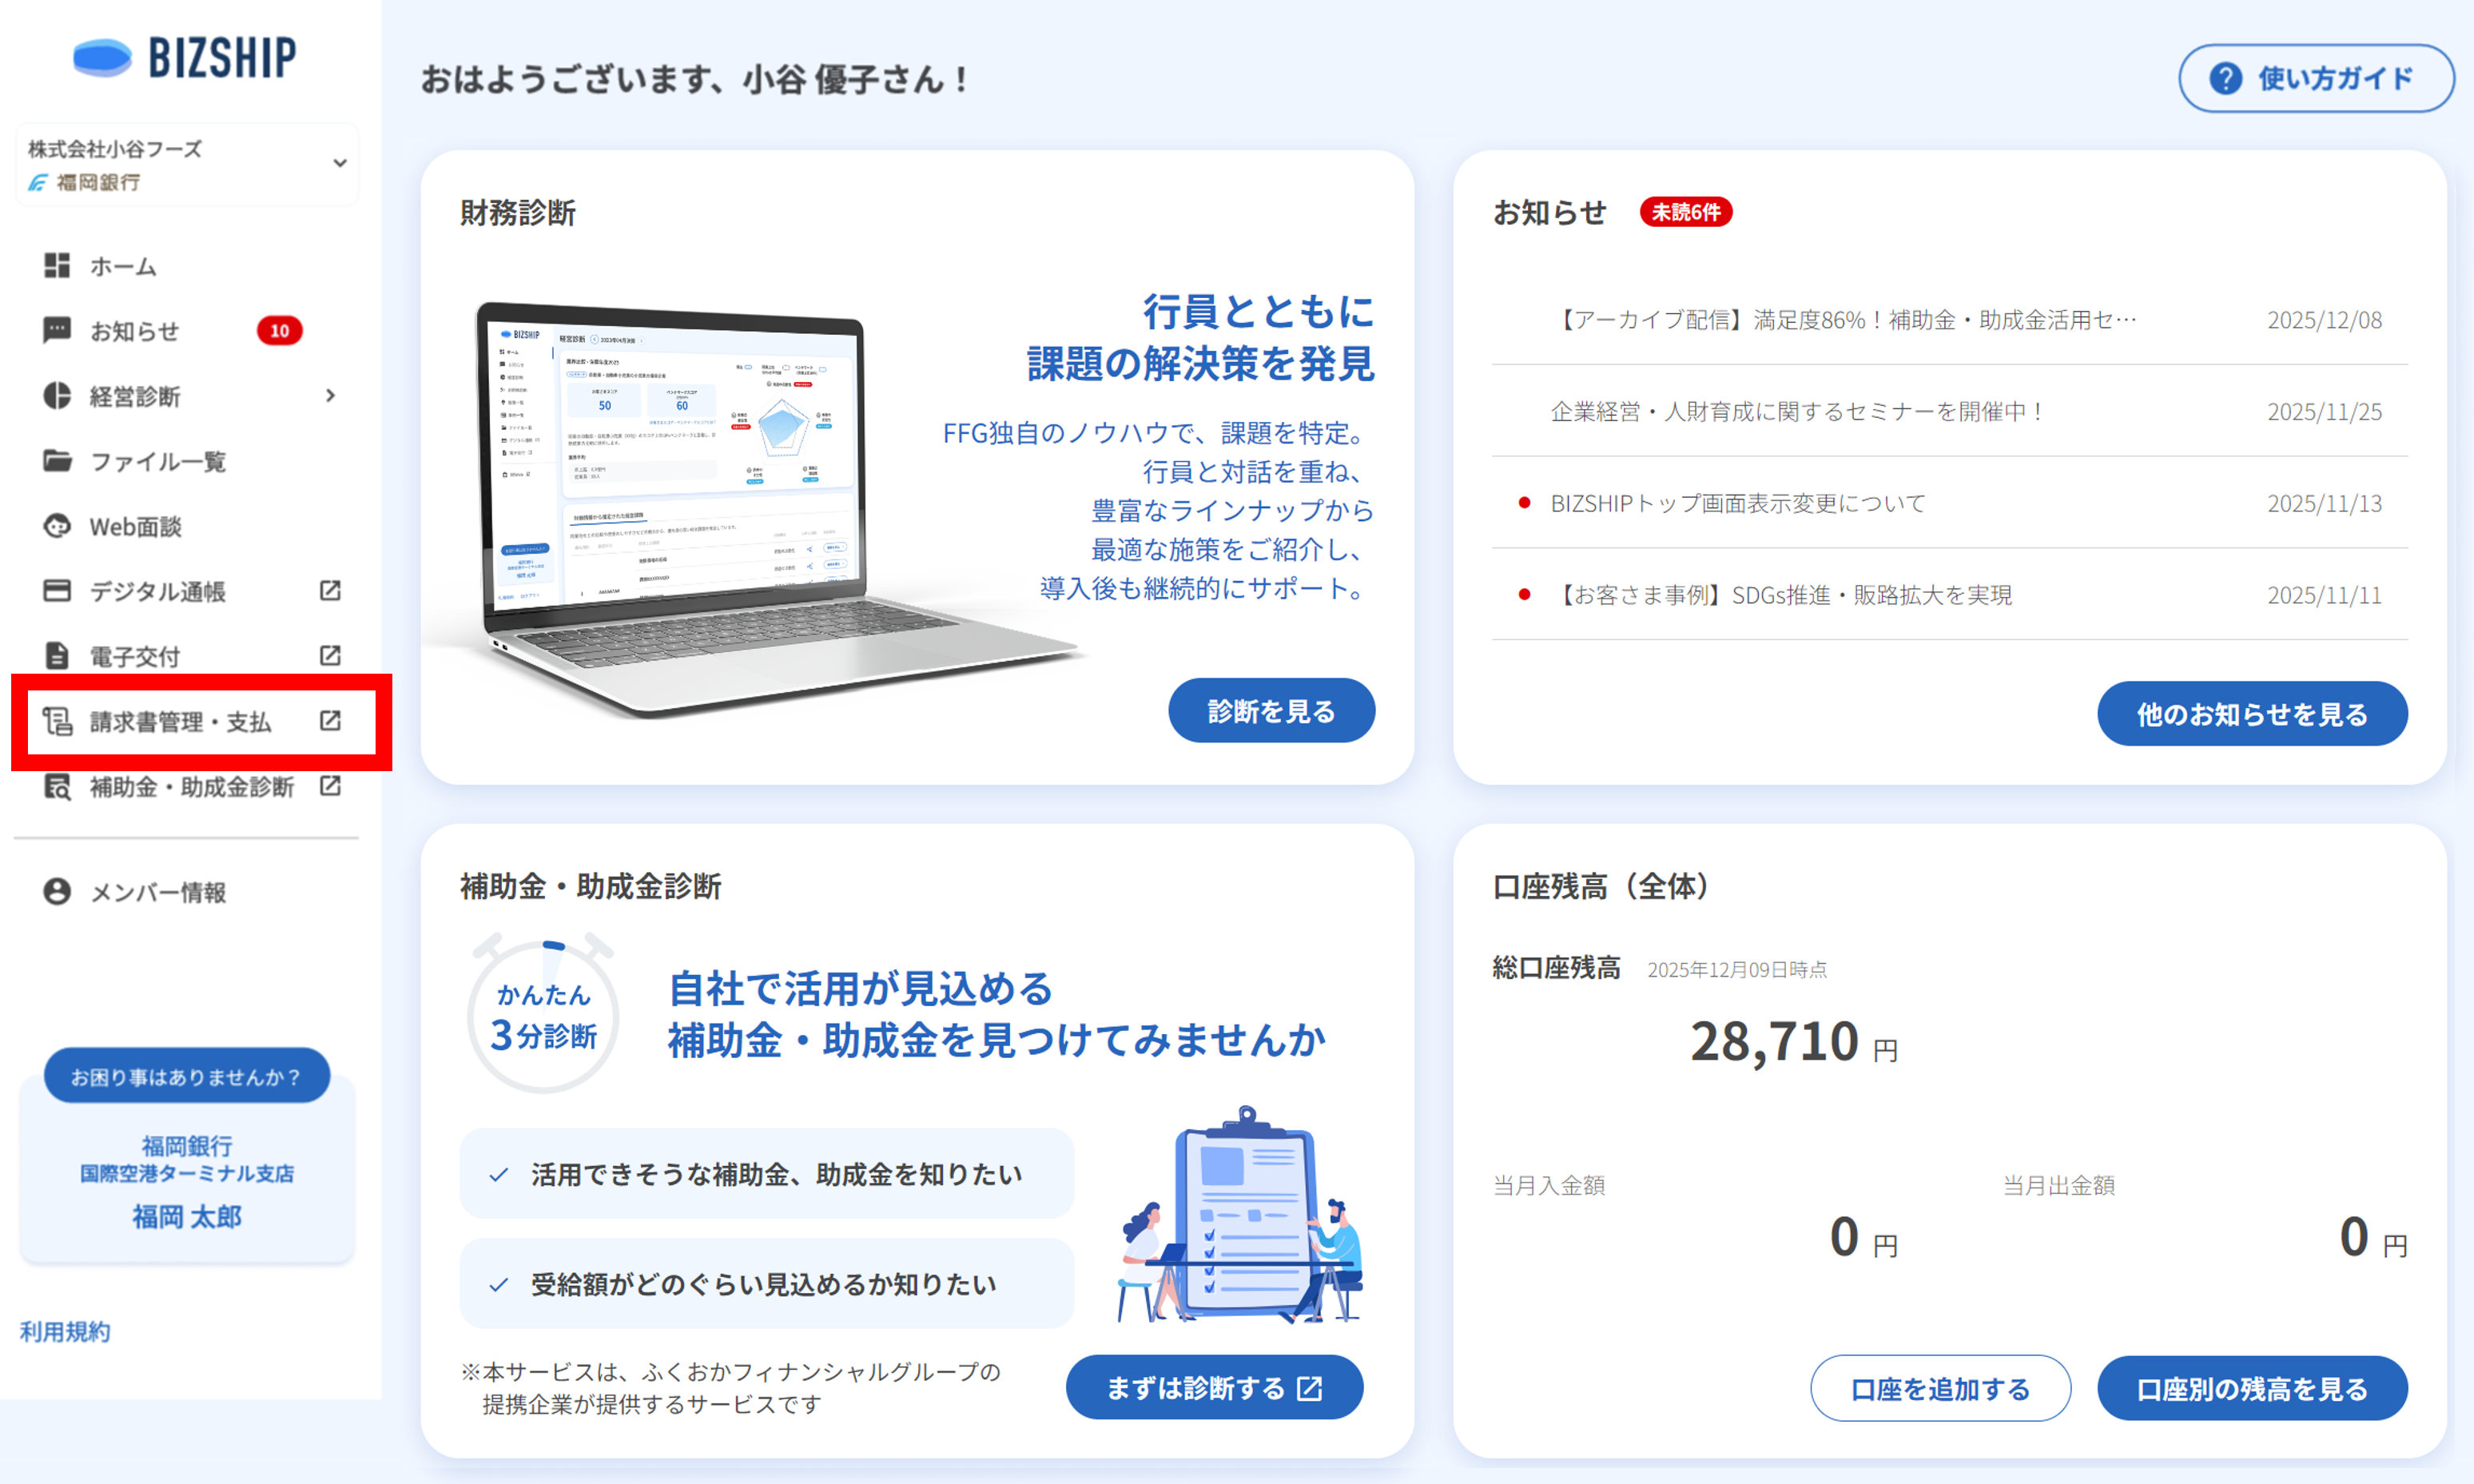Open 請求書管理・支払 menu label

coord(181,722)
